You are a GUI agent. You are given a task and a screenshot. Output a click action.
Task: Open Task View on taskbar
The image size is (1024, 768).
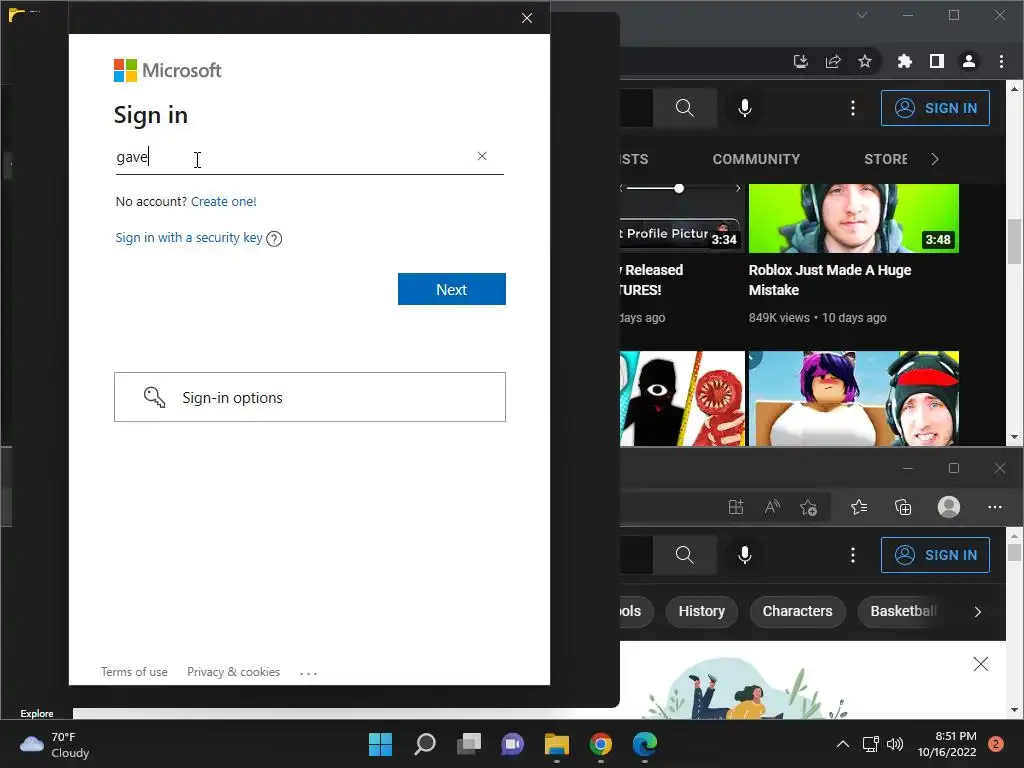[469, 744]
